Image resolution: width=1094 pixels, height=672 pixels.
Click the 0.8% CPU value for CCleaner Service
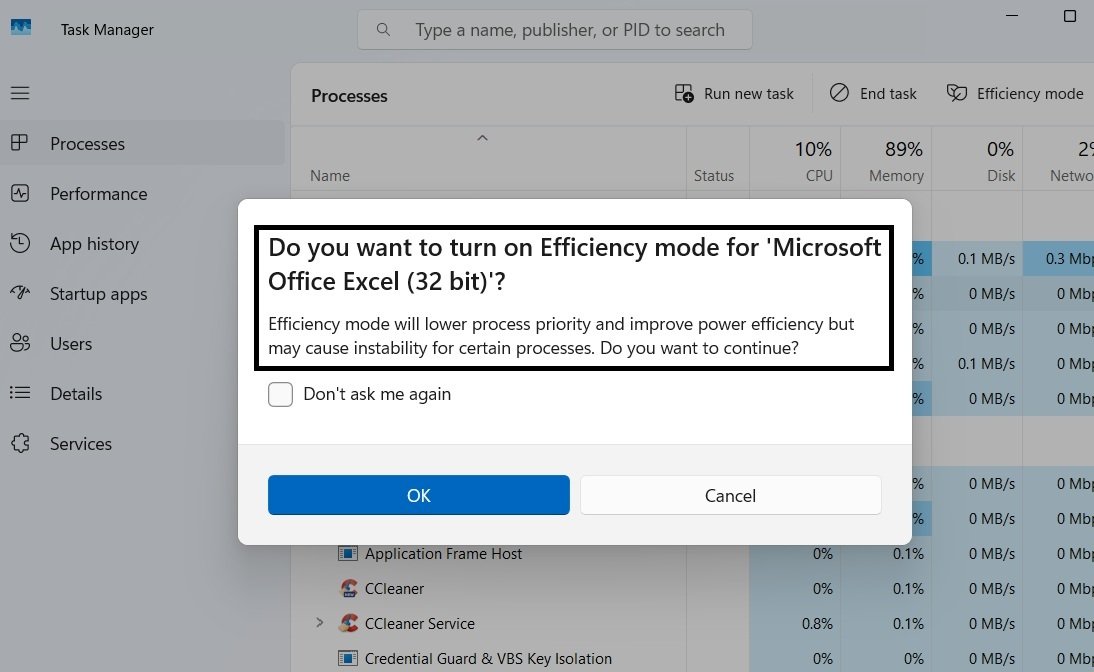(816, 623)
